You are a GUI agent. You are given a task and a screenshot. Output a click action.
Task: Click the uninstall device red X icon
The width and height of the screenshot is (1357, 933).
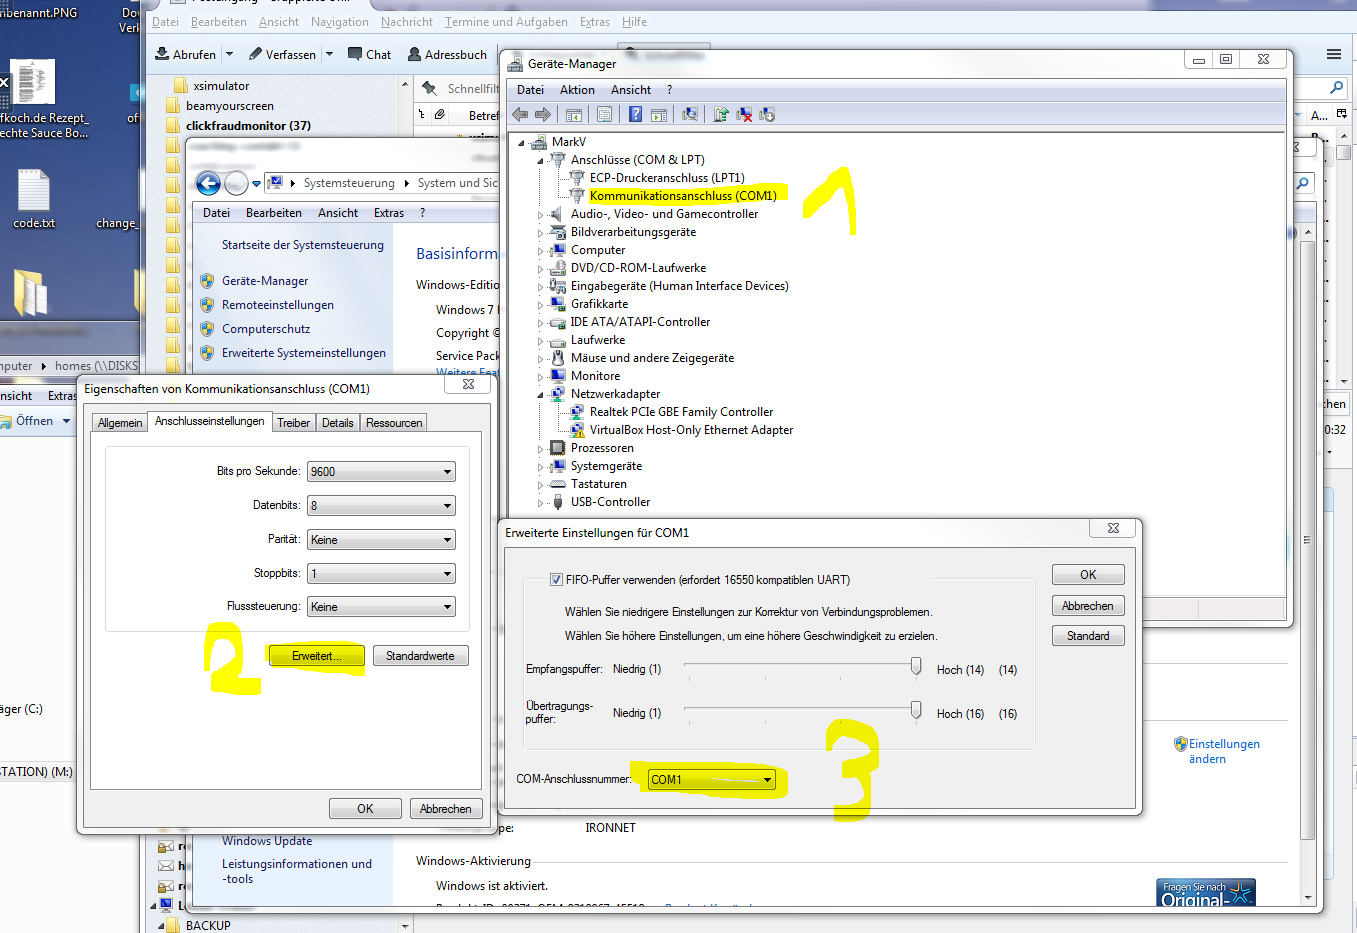tap(744, 115)
